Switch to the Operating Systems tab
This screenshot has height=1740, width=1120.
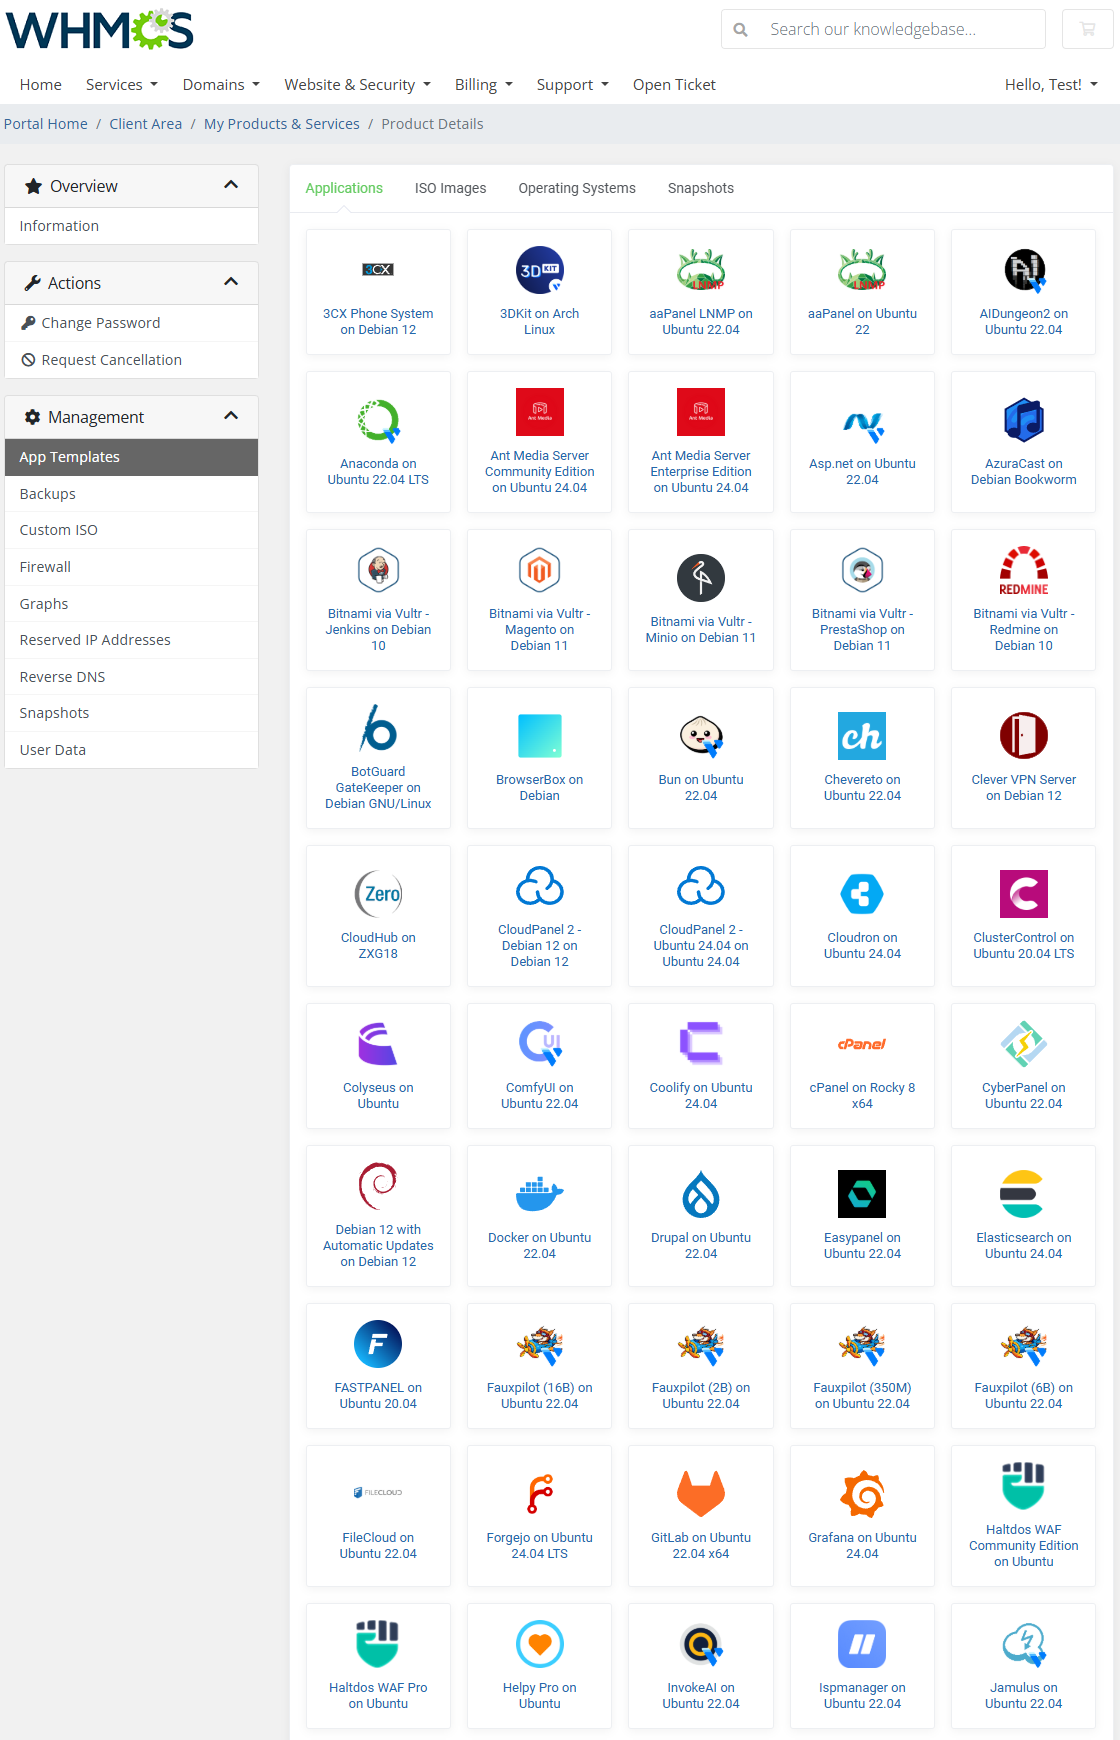(x=577, y=188)
